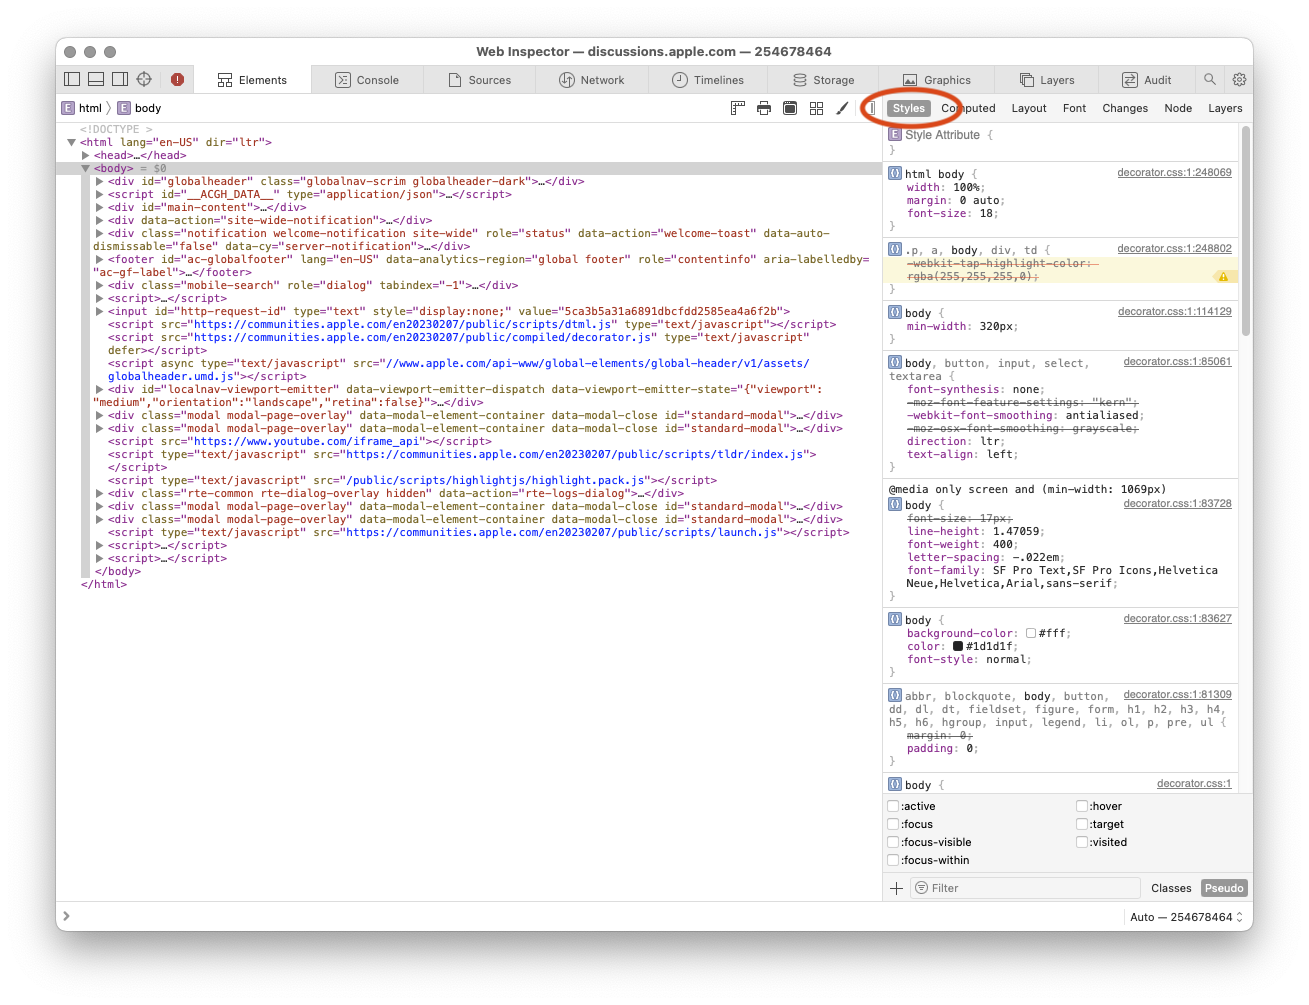Open the search magnifier in tab bar

coord(1210,79)
